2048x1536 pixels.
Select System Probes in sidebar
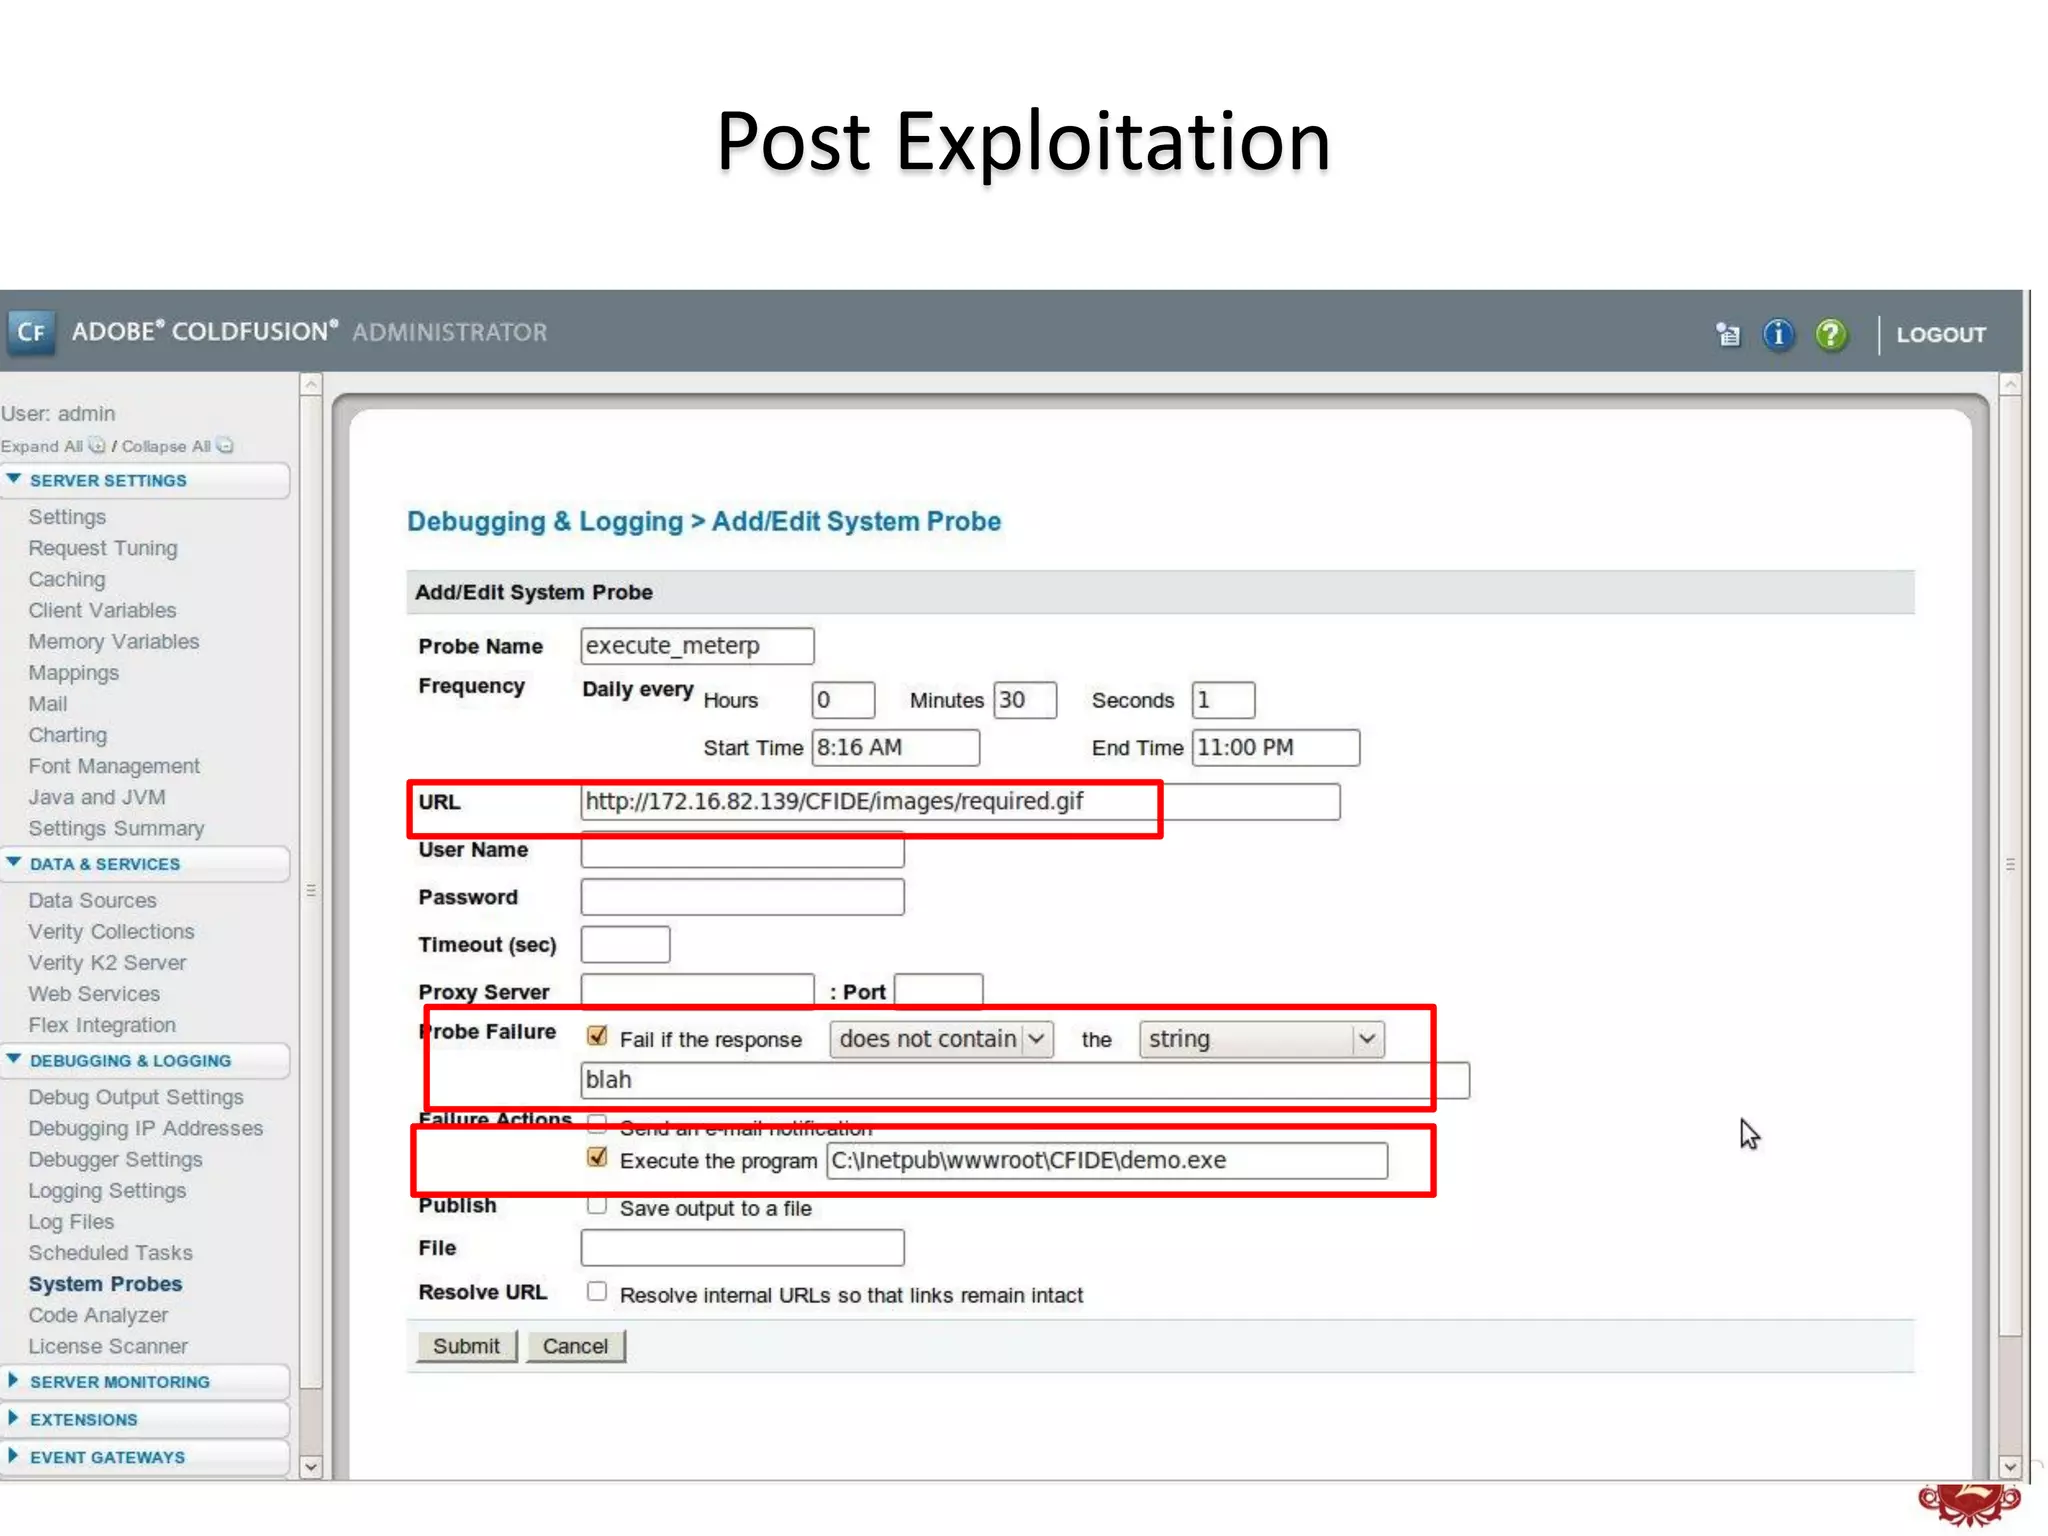(105, 1283)
